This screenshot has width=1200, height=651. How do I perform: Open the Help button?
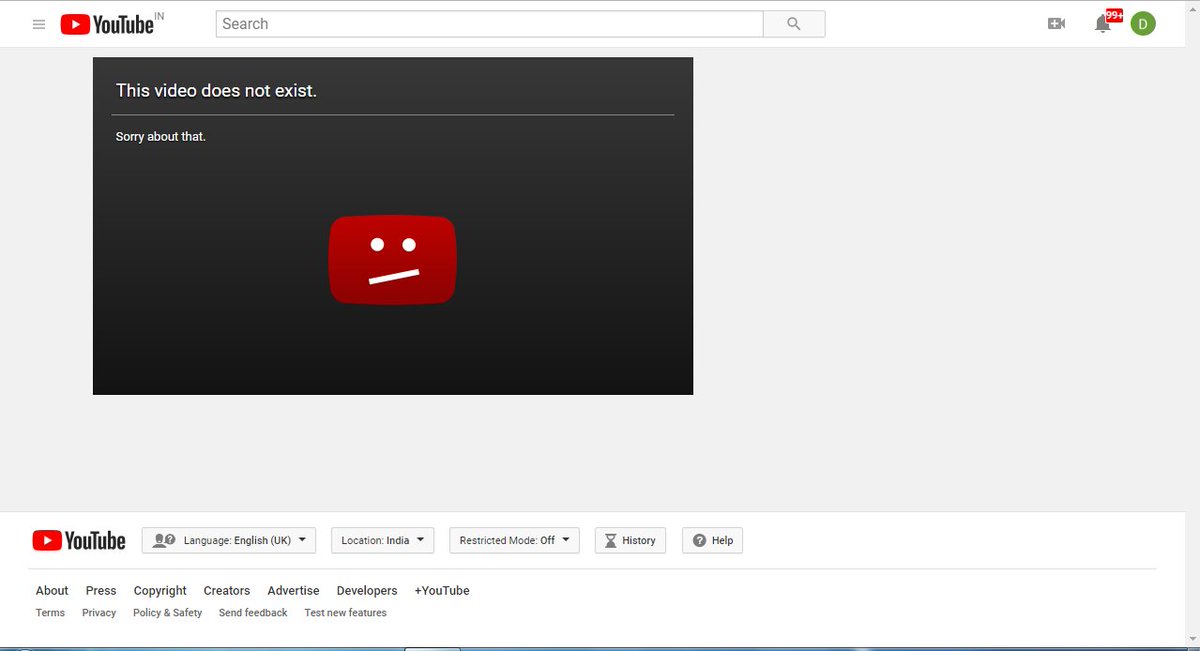(x=713, y=540)
